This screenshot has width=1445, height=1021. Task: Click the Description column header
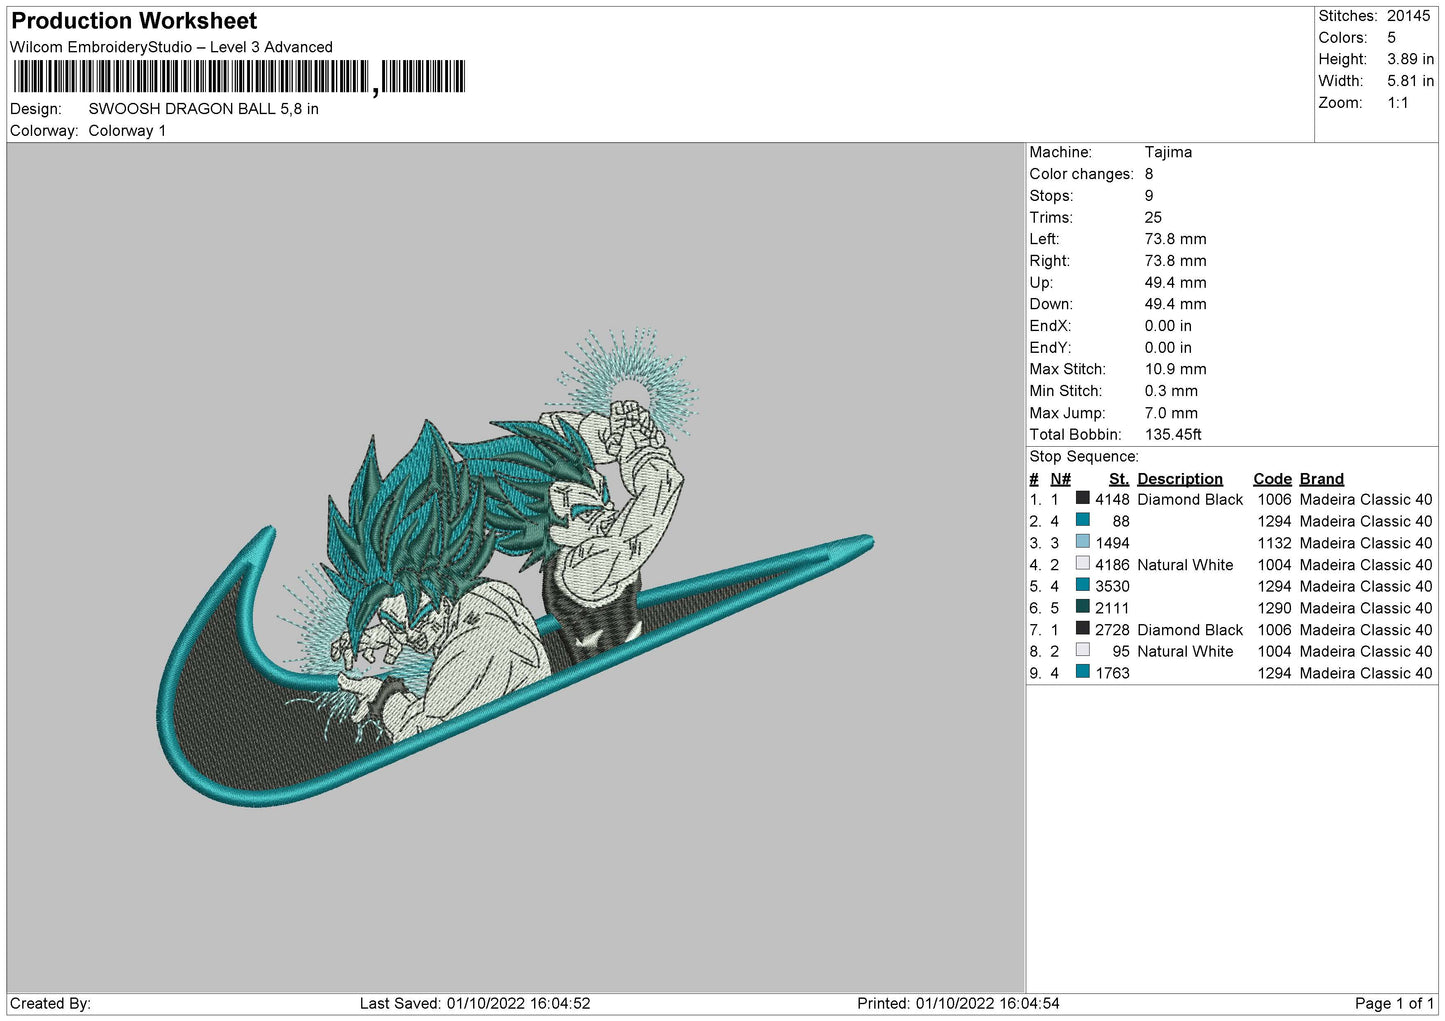coord(1179,479)
